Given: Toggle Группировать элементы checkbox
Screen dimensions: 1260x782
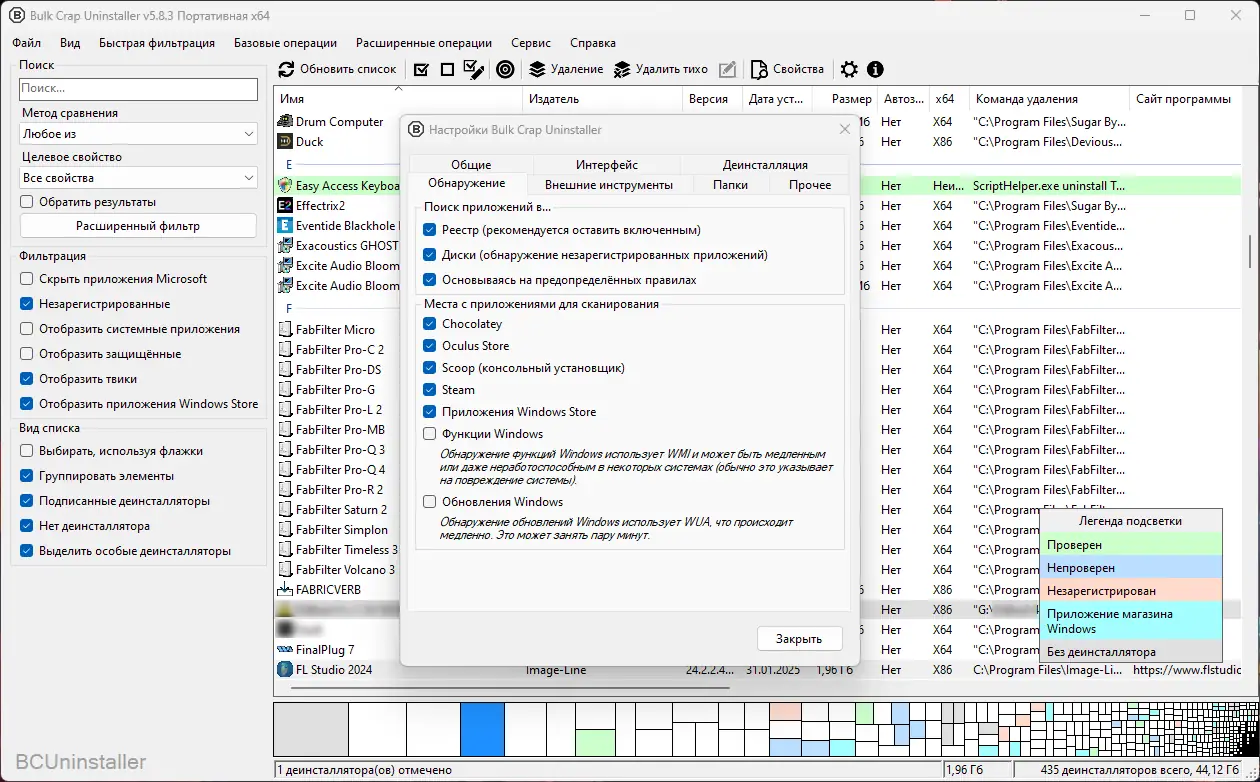Looking at the screenshot, I should tap(27, 476).
